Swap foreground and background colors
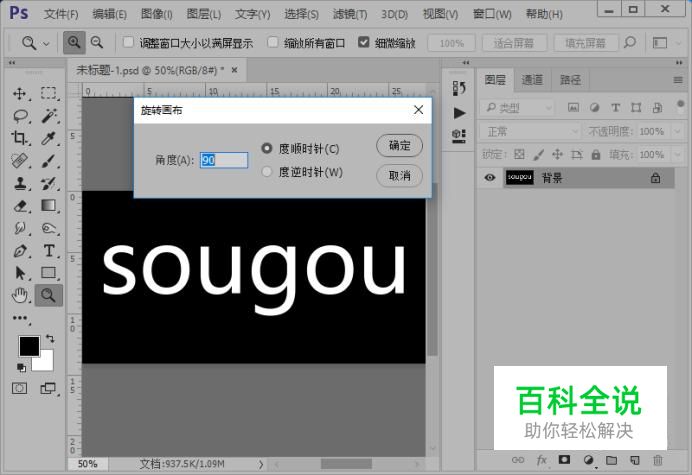This screenshot has width=692, height=475. pos(50,339)
